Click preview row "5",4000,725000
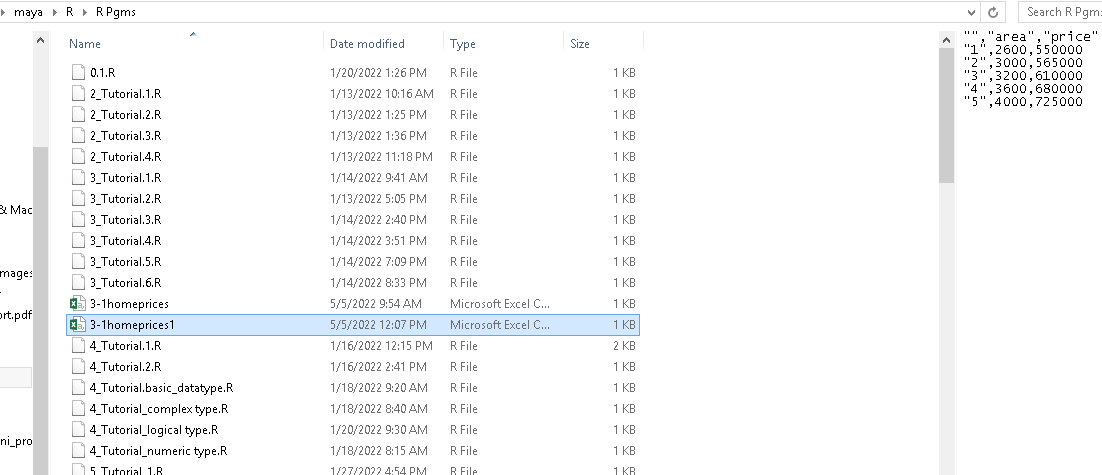Screen dimensions: 1102x475 coord(1023,102)
